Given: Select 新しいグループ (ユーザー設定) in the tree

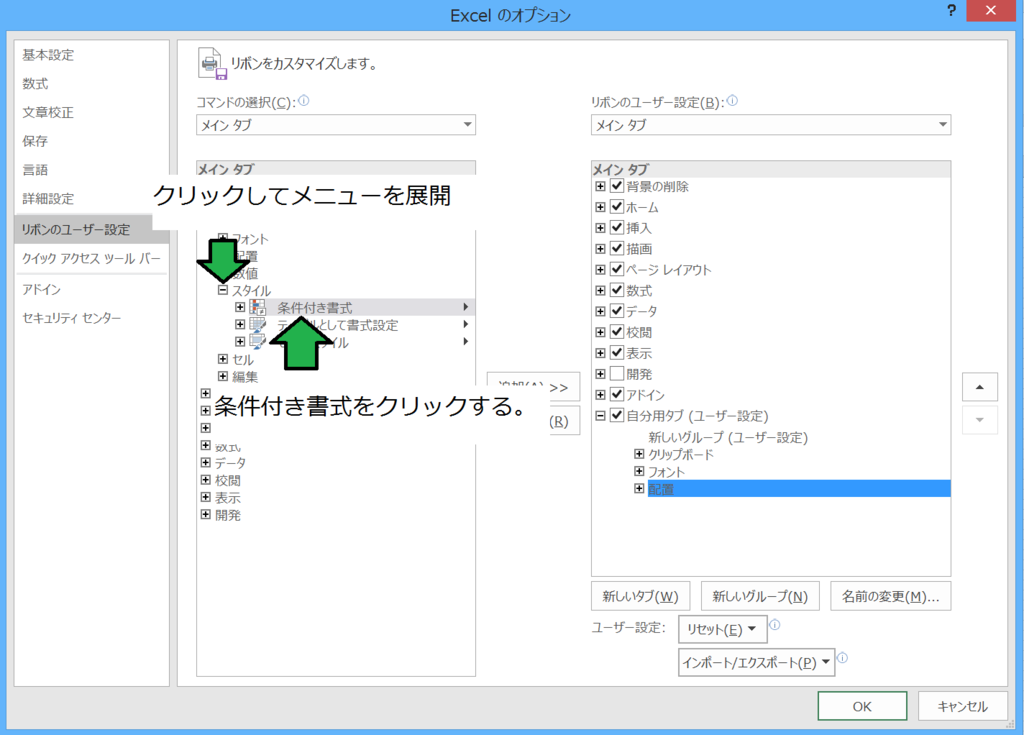Looking at the screenshot, I should [x=728, y=437].
